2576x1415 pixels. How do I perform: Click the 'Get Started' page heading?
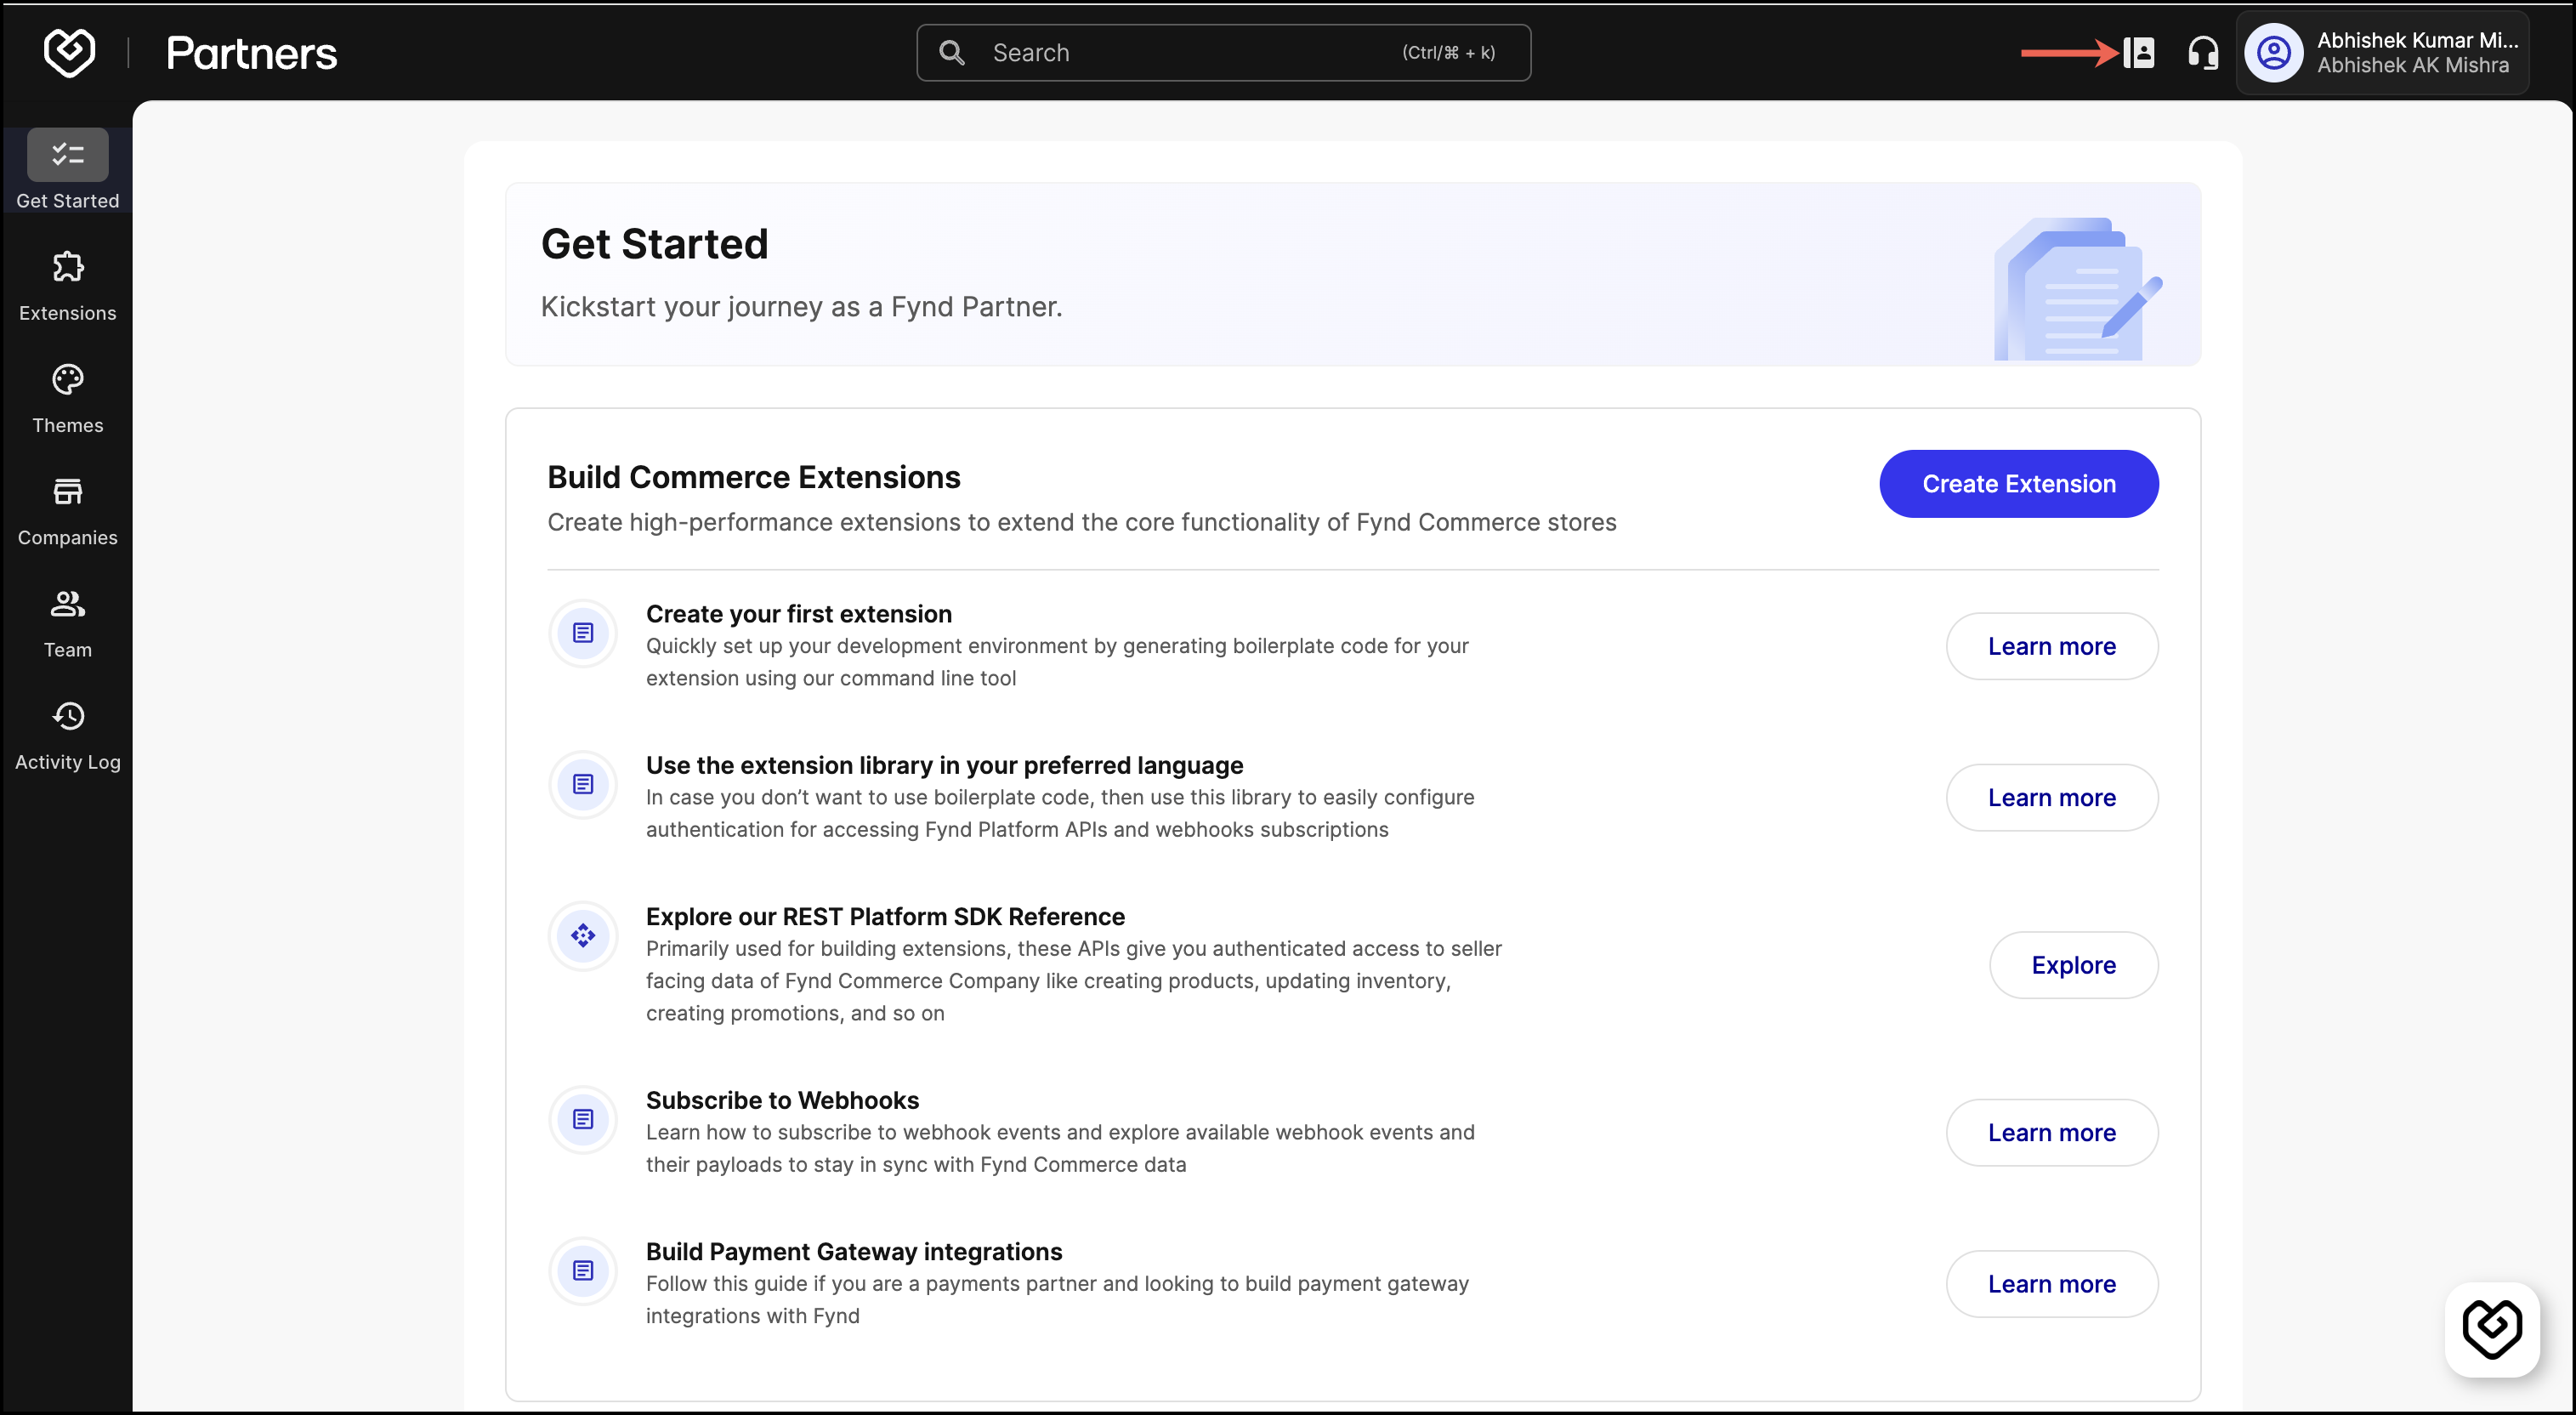tap(655, 244)
